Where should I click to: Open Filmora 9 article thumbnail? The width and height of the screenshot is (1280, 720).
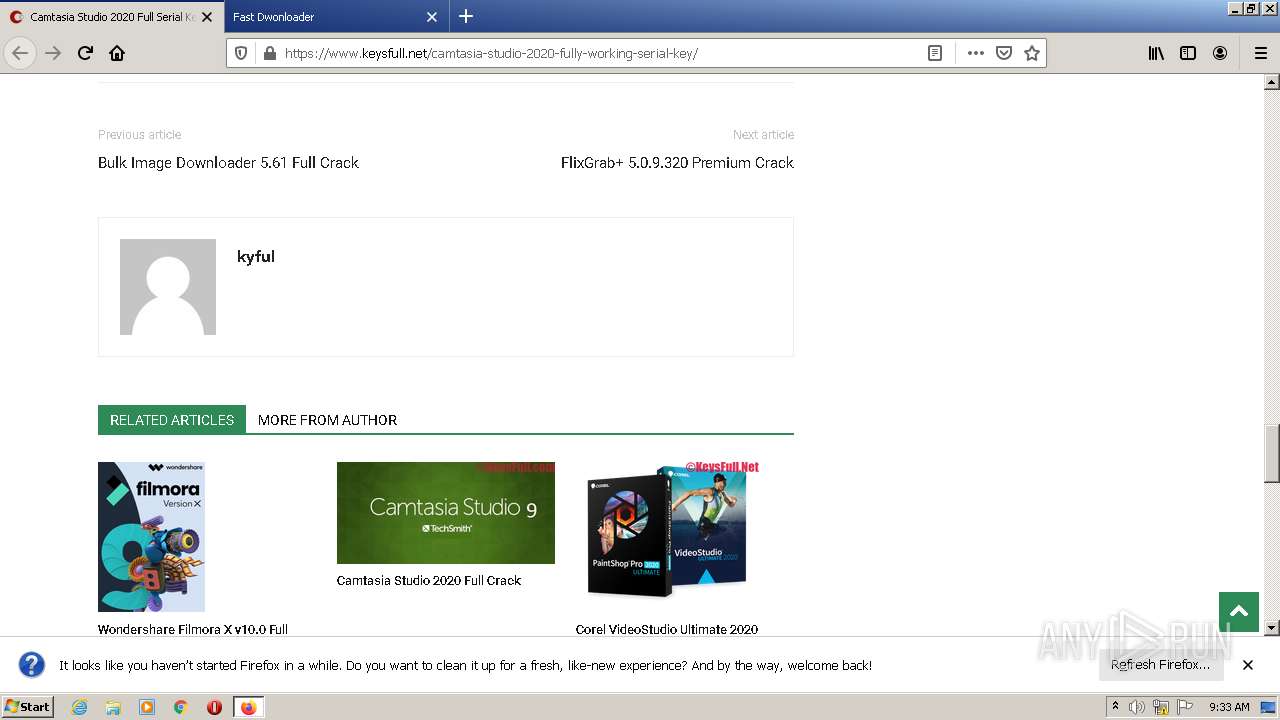coord(151,537)
